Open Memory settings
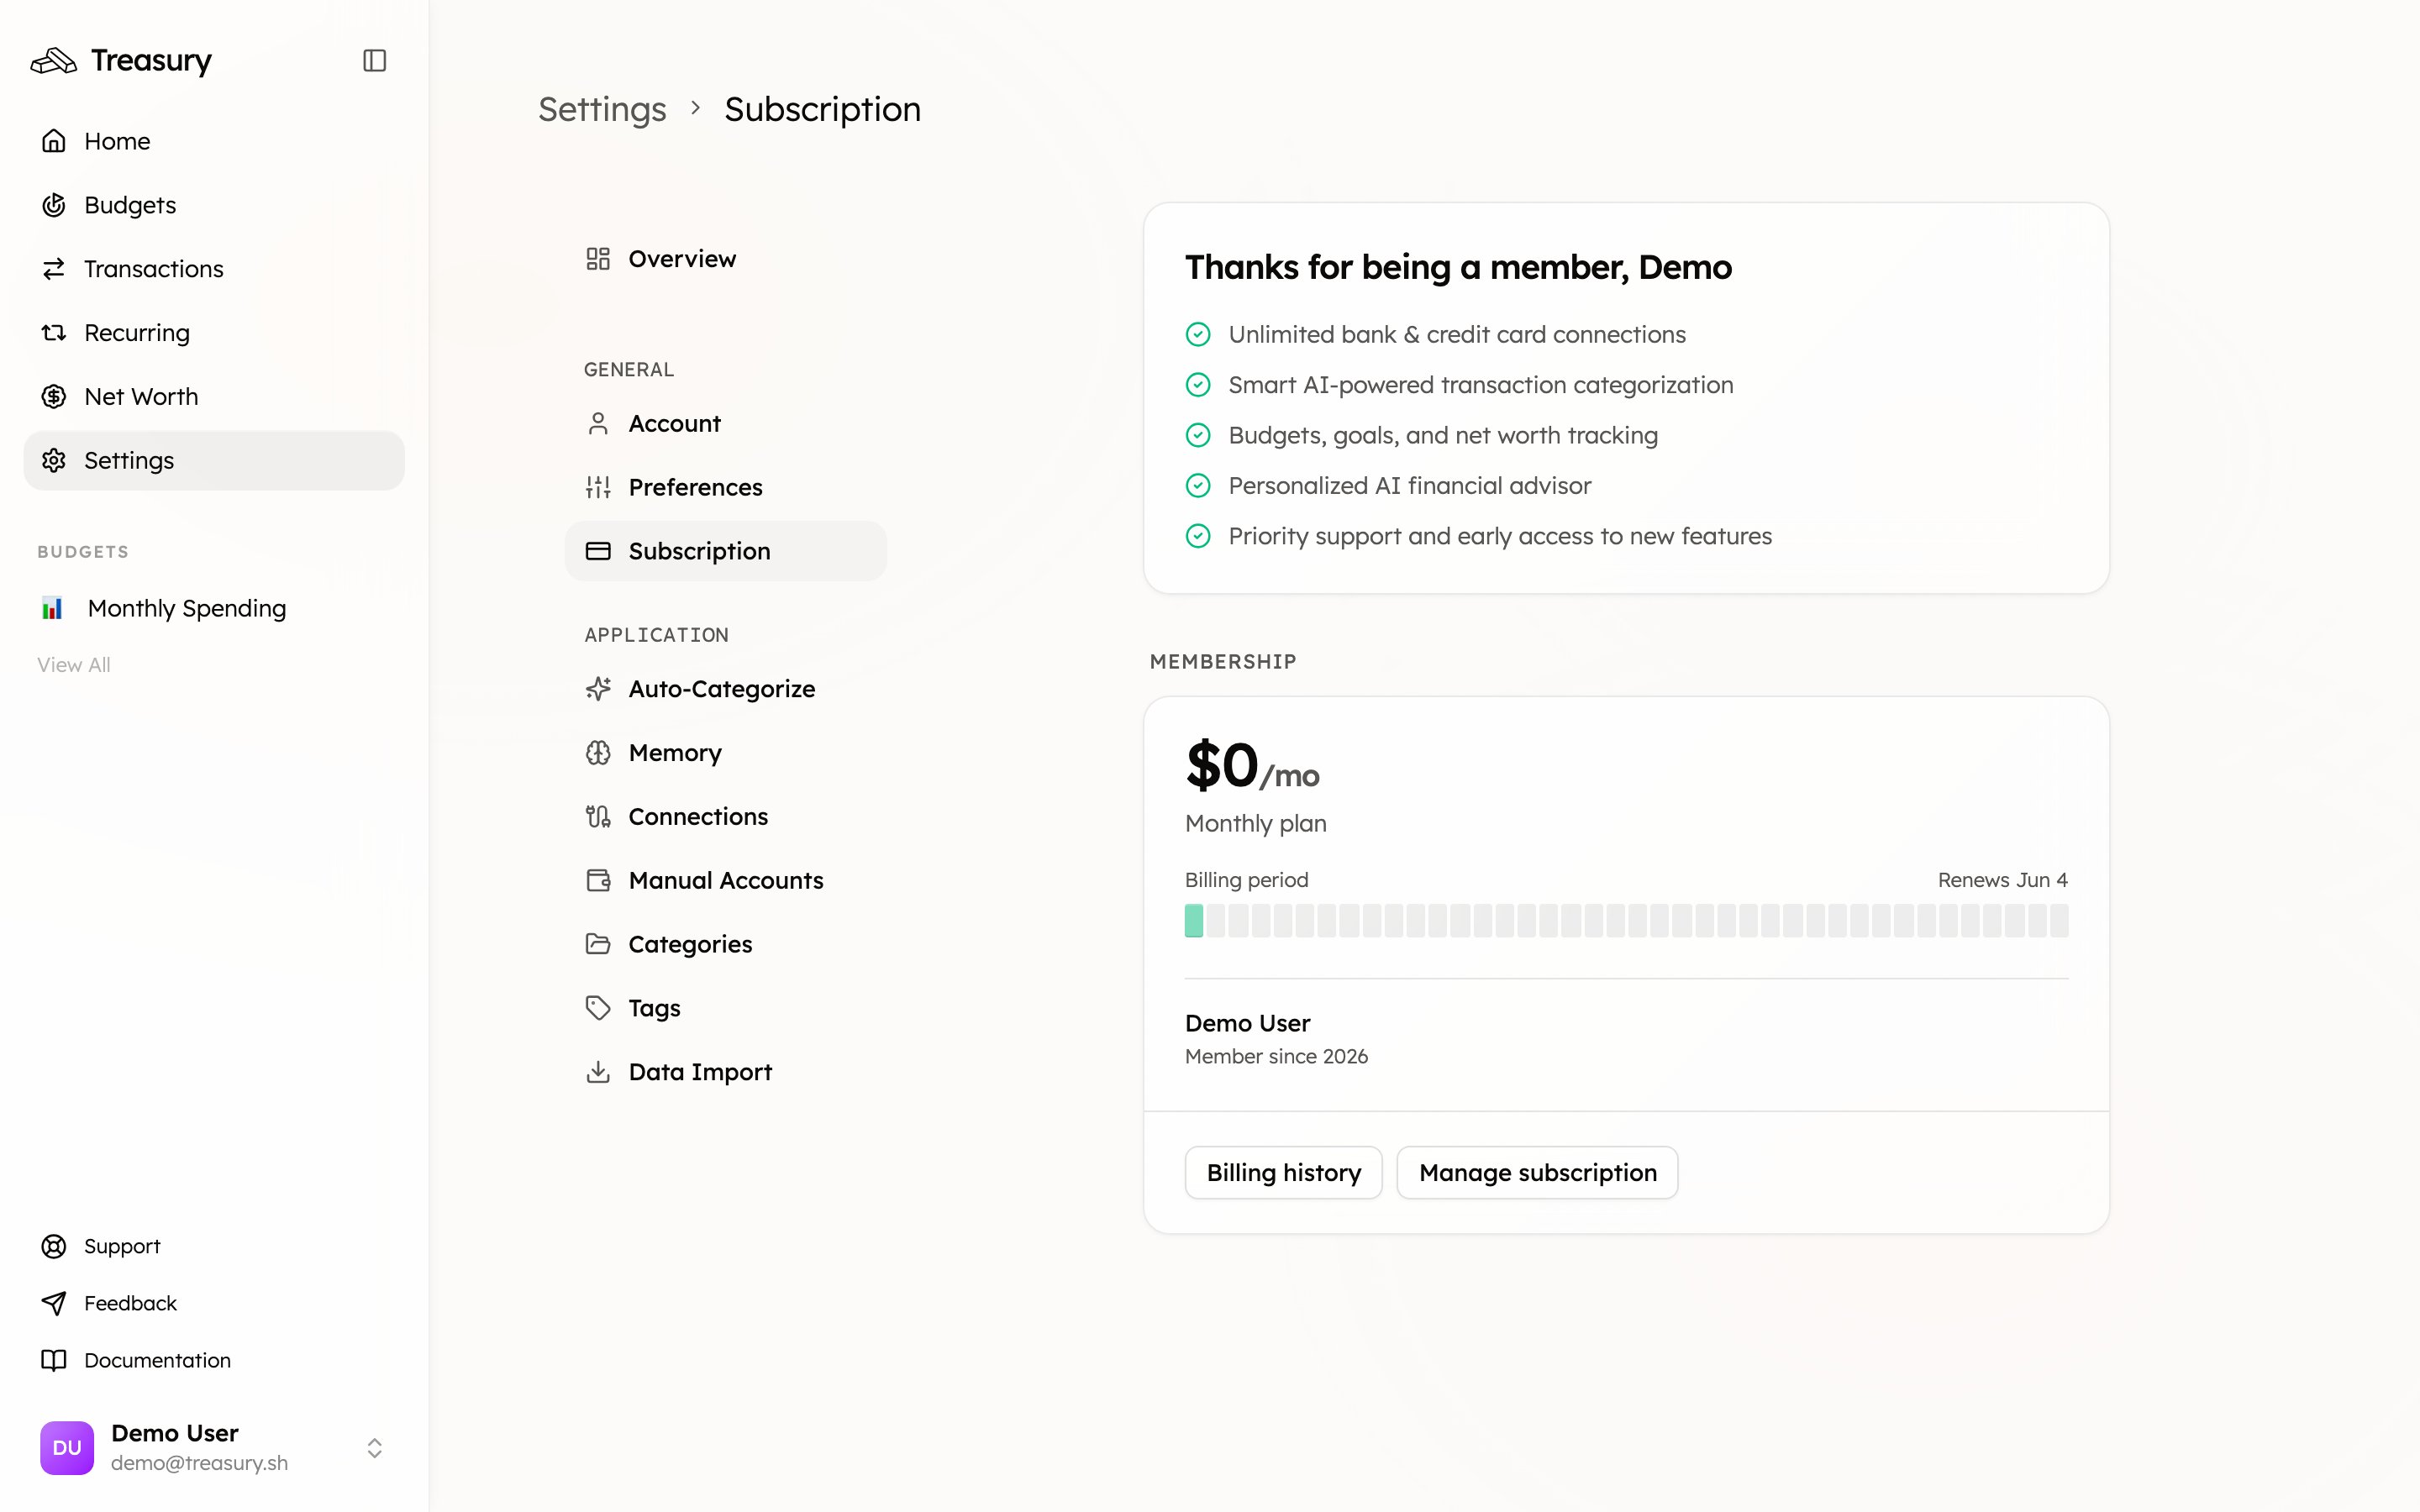Image resolution: width=2420 pixels, height=1512 pixels. [x=726, y=753]
